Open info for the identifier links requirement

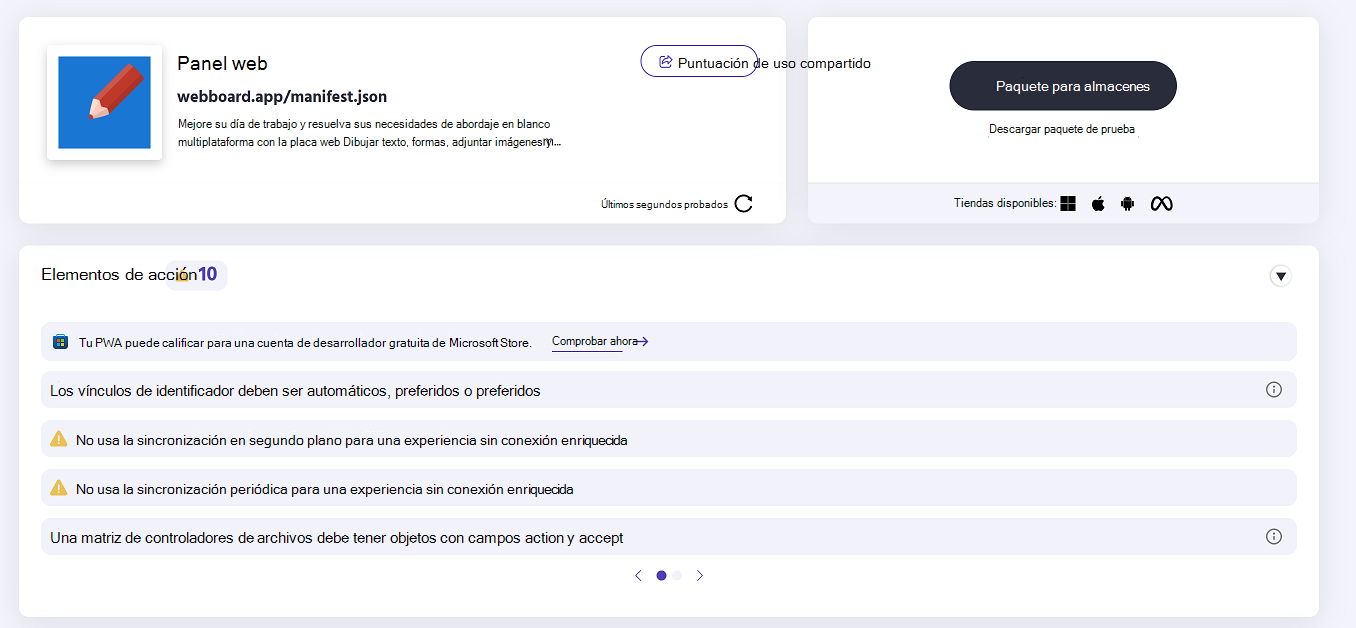point(1274,390)
